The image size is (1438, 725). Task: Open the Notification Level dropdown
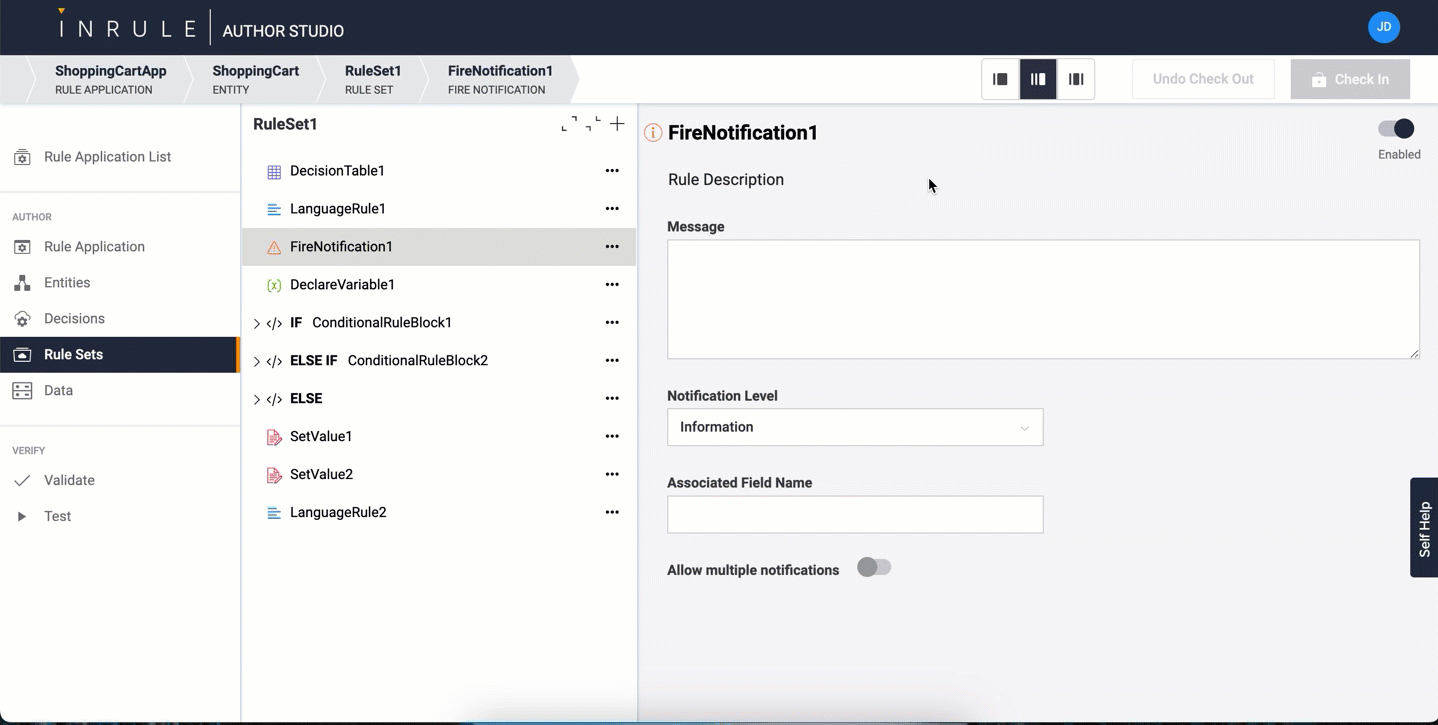(x=855, y=427)
